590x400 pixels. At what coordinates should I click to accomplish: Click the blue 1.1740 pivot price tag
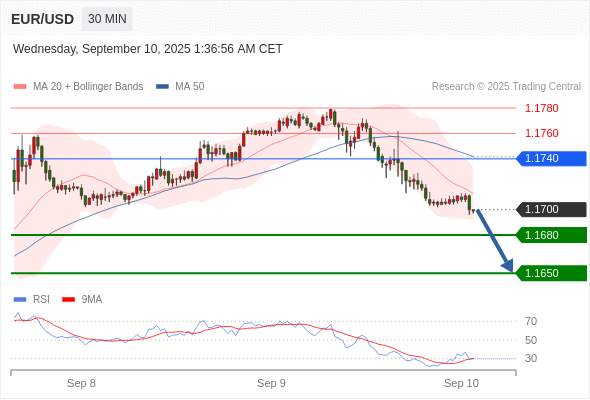(x=551, y=158)
